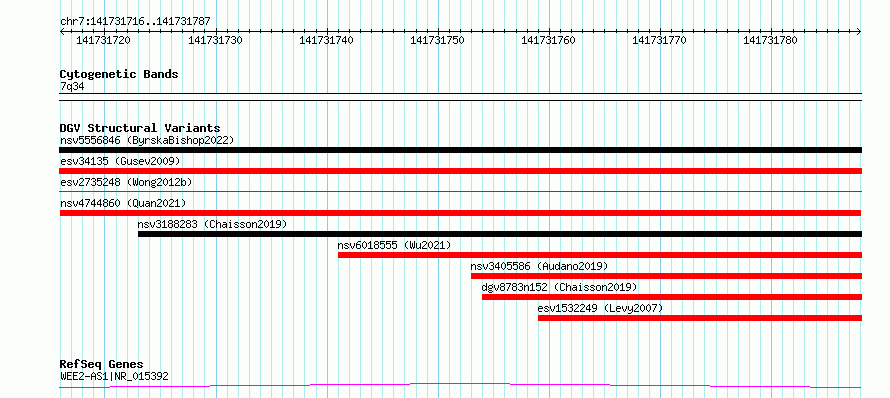Click the red nsv6018555 variant bar

600,255
